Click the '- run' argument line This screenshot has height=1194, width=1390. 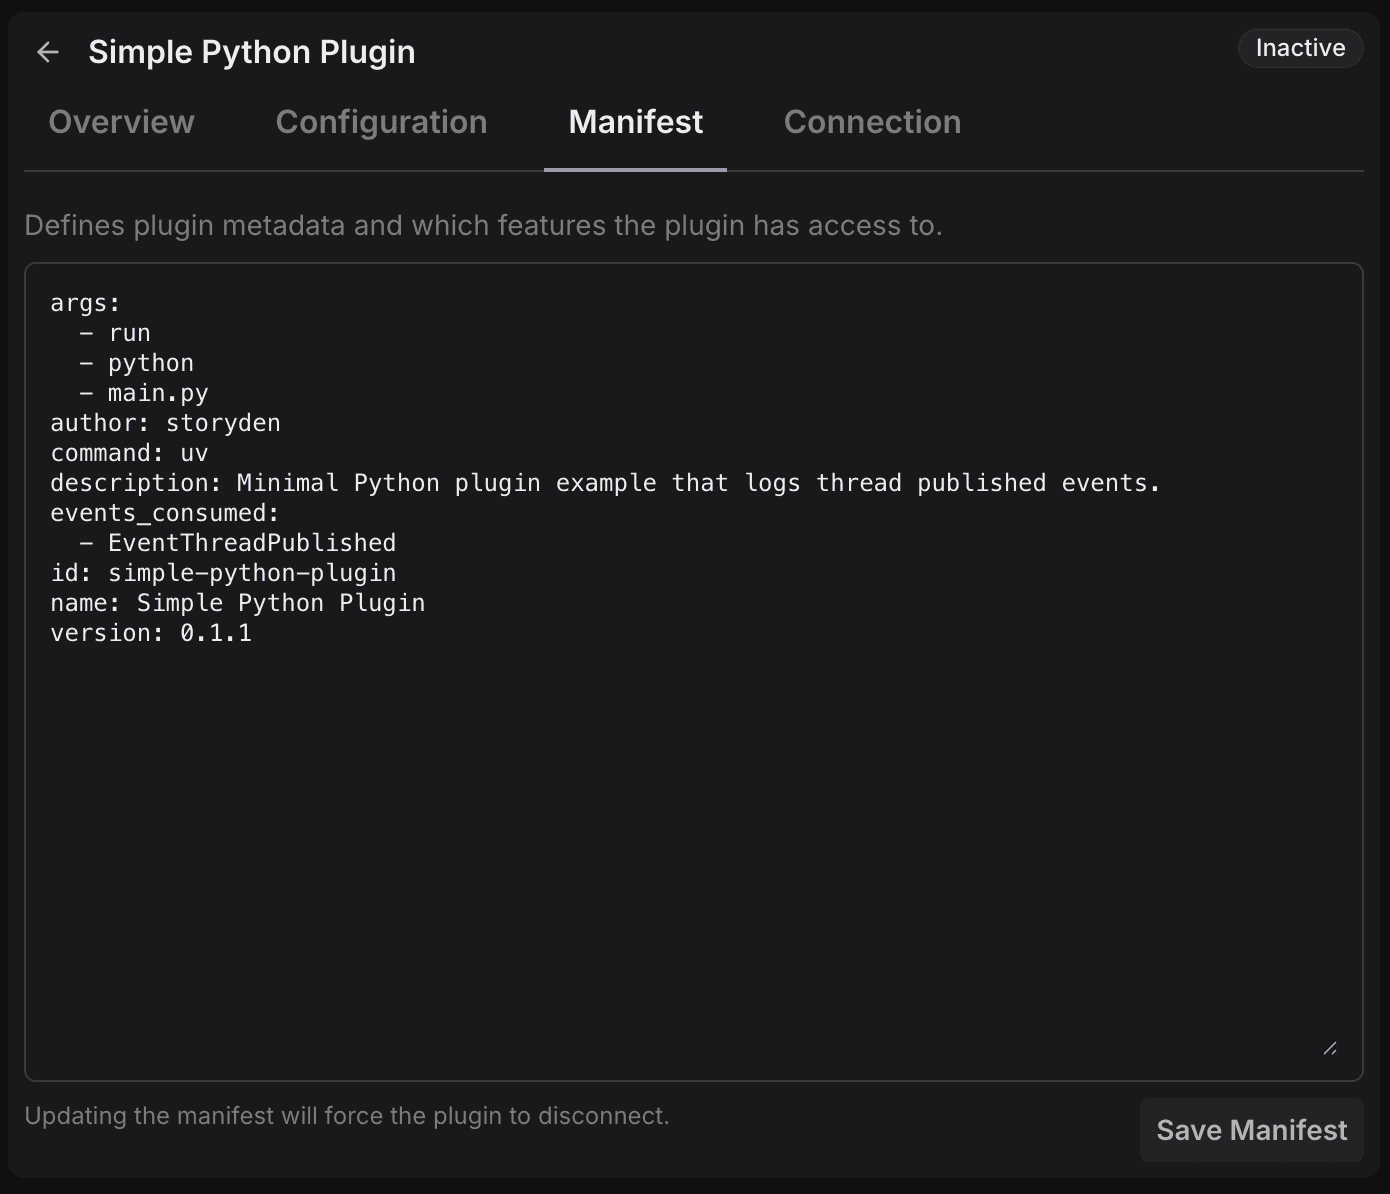[115, 333]
